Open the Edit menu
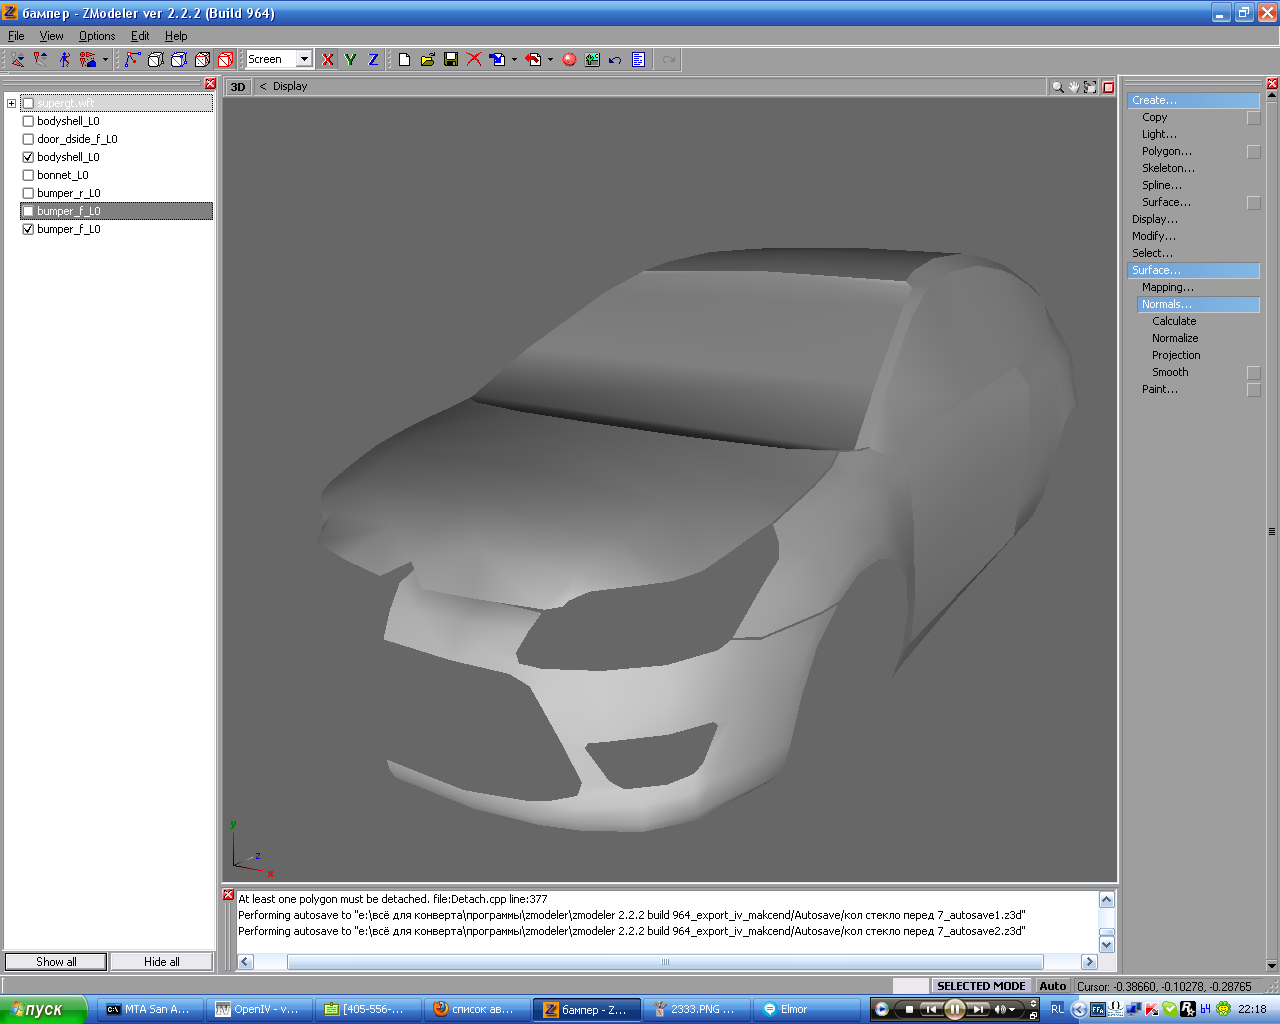Image resolution: width=1280 pixels, height=1024 pixels. (140, 36)
